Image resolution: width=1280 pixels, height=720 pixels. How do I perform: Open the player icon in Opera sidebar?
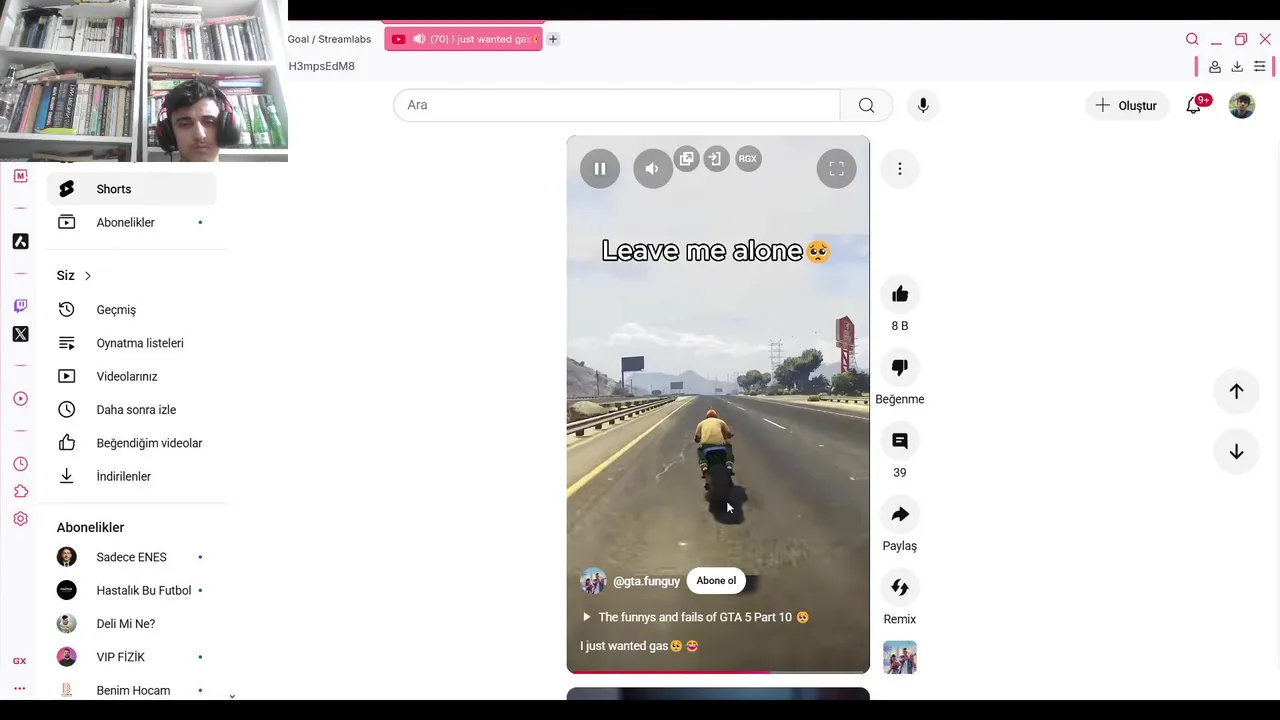[x=20, y=399]
